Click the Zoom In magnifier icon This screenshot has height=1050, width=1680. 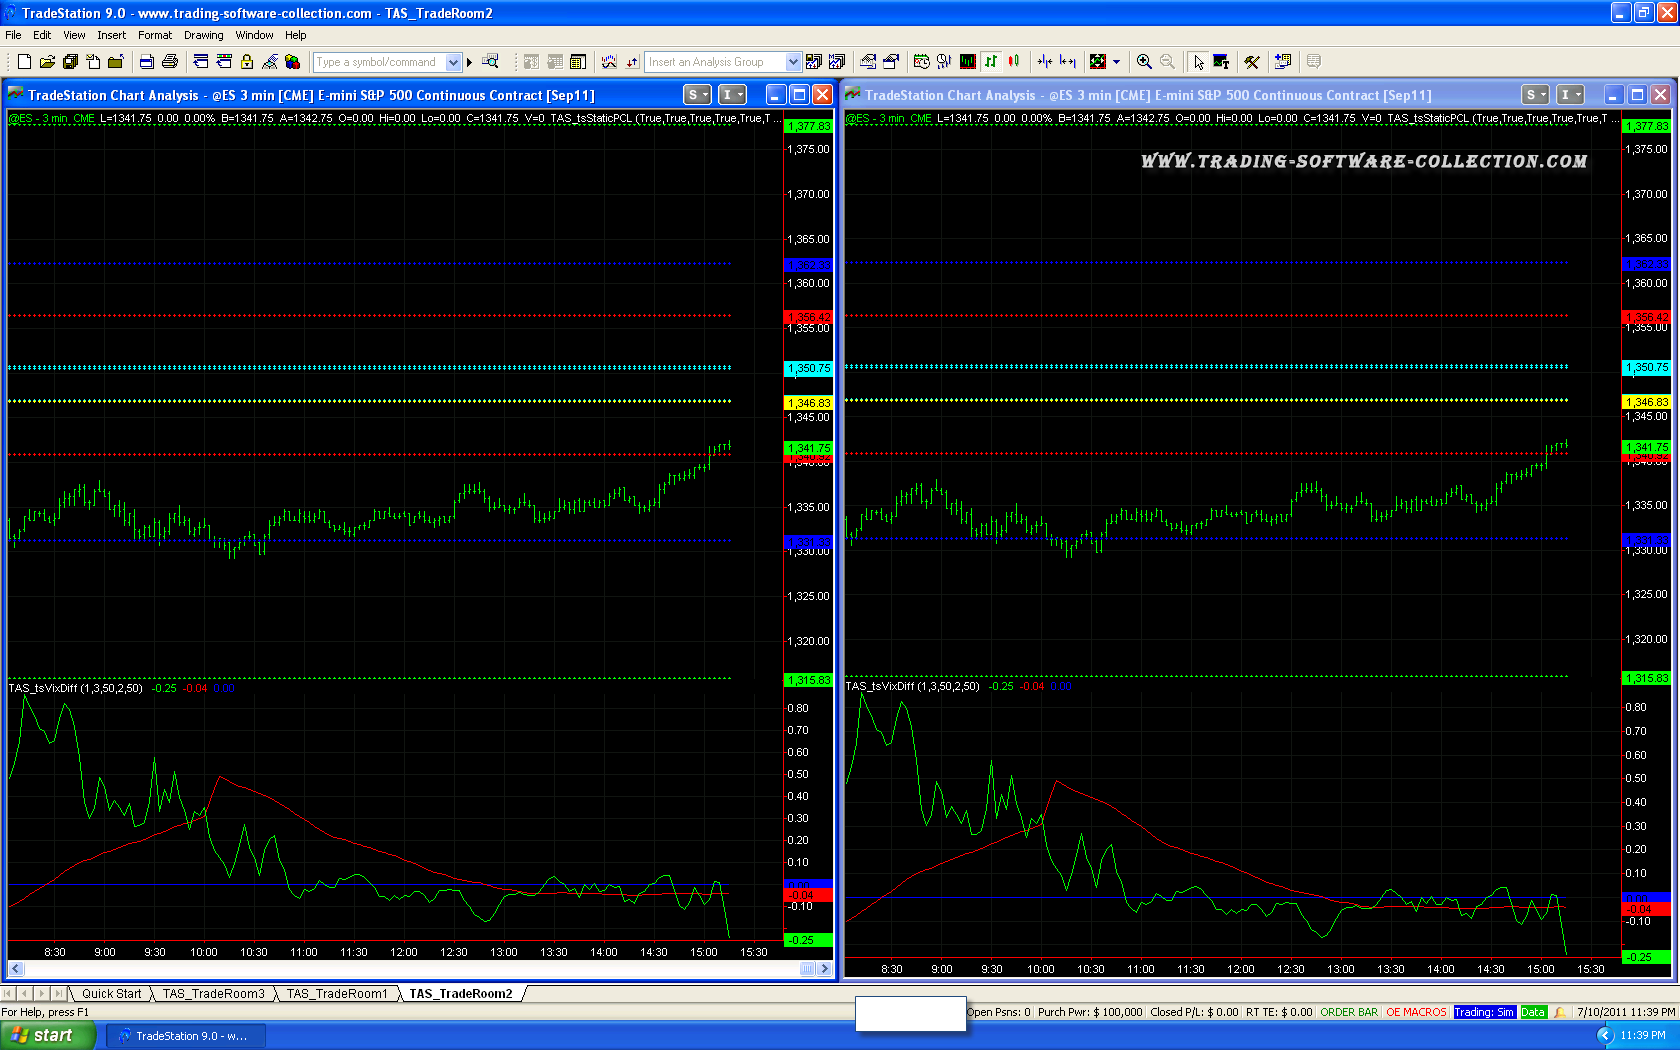click(x=1144, y=62)
